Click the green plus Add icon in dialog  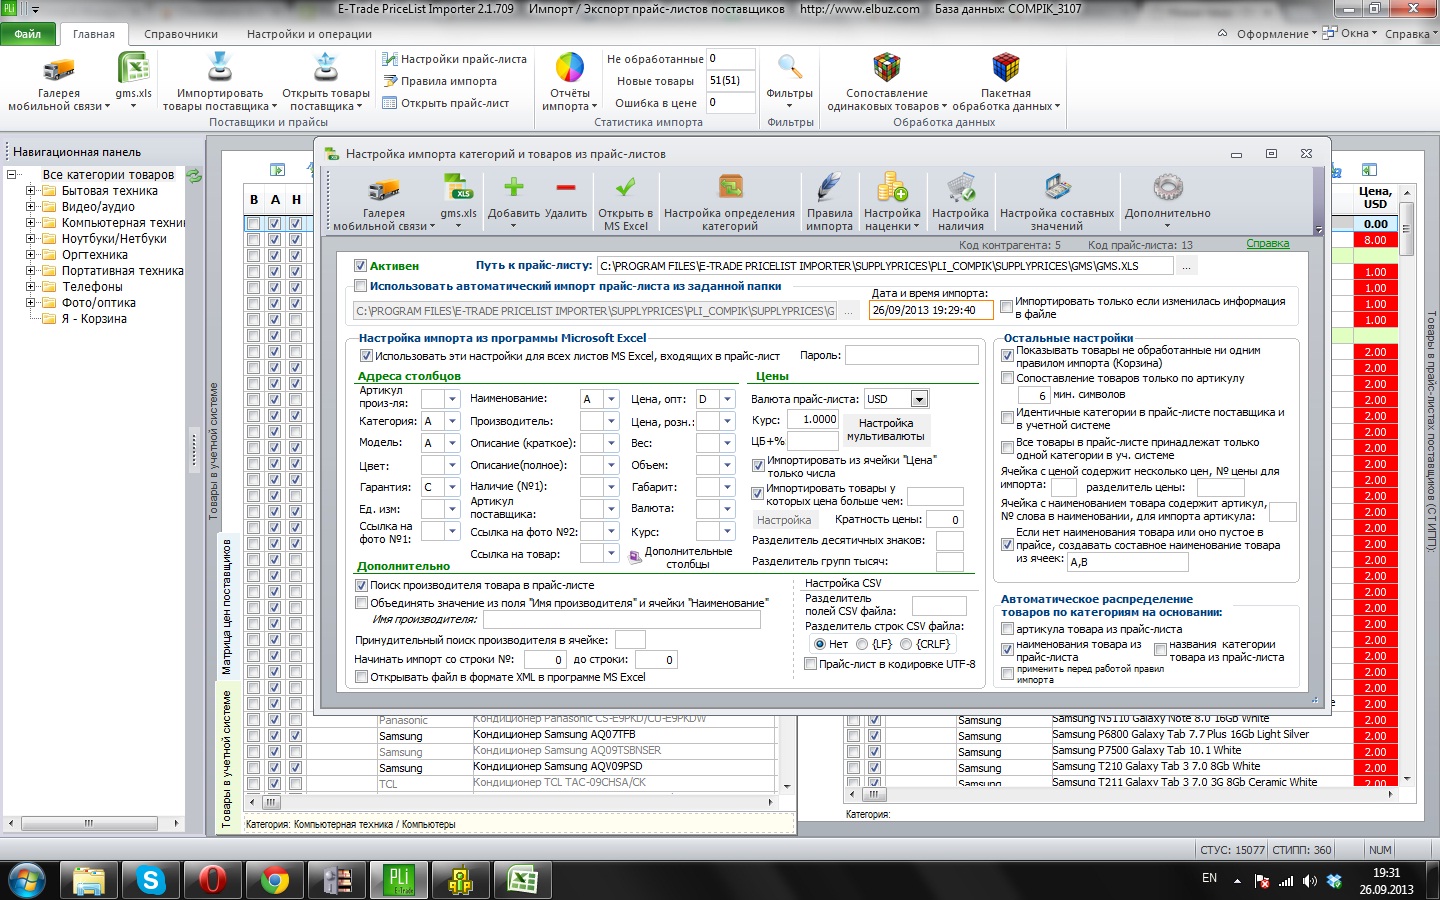[x=514, y=187]
